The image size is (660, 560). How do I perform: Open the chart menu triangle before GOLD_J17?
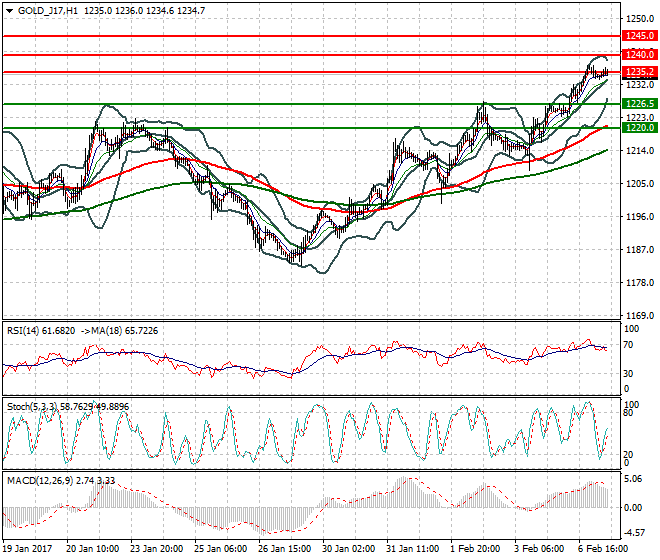coord(9,11)
